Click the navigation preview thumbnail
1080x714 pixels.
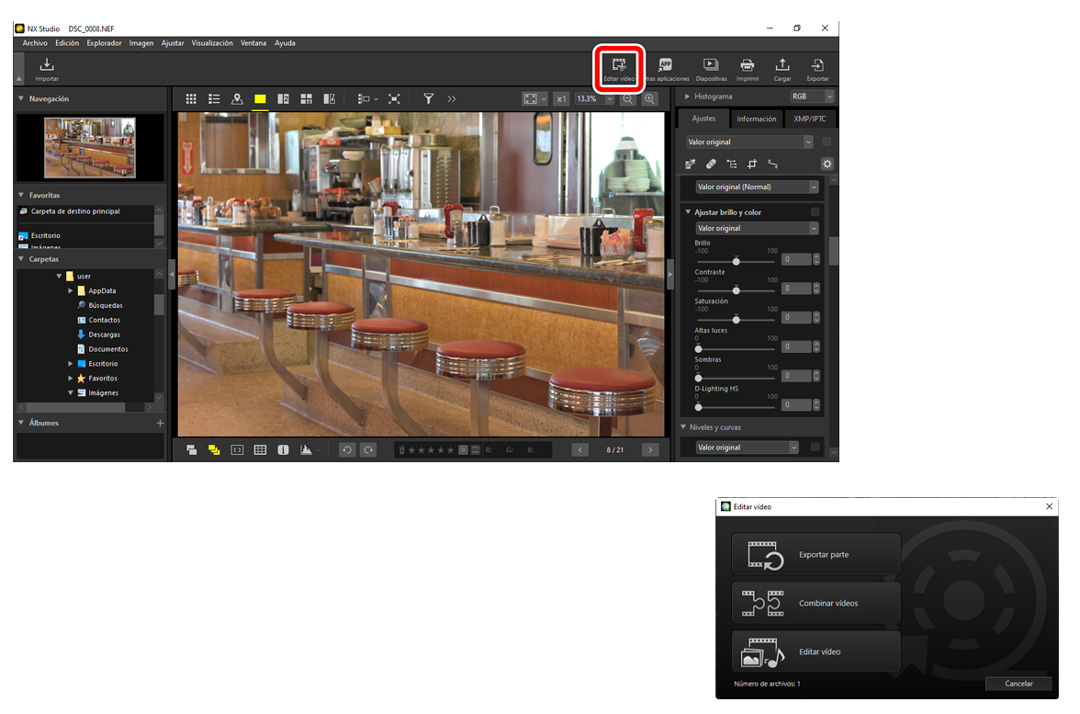point(90,147)
